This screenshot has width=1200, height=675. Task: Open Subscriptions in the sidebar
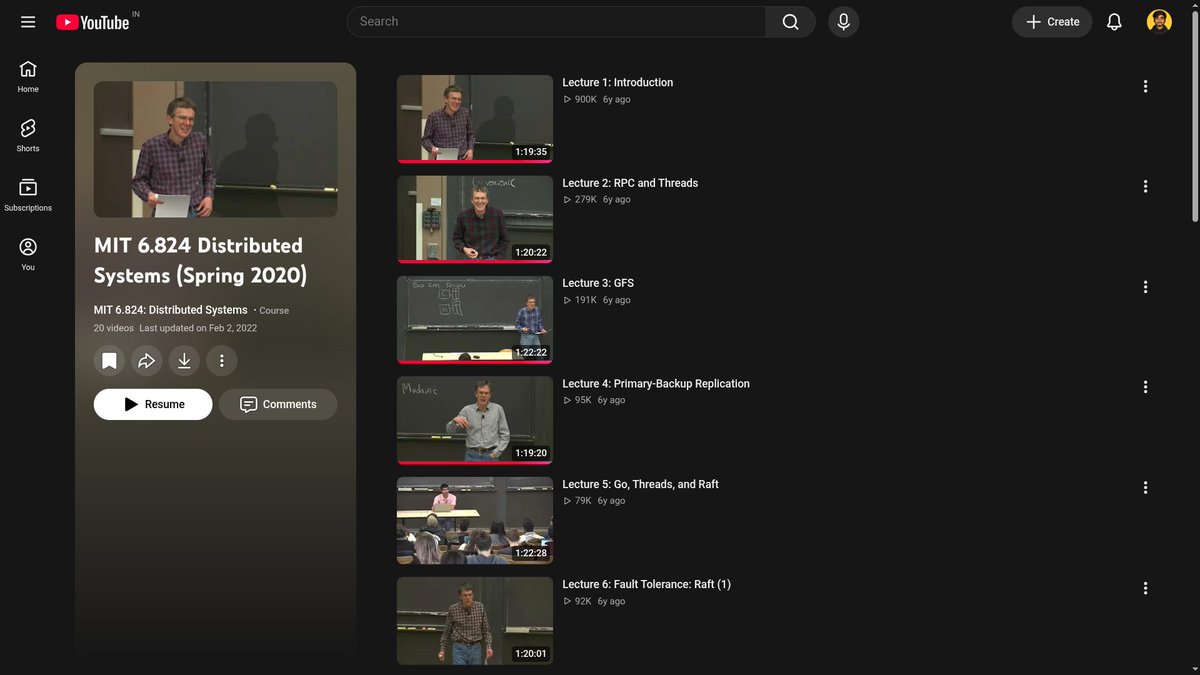pyautogui.click(x=28, y=195)
